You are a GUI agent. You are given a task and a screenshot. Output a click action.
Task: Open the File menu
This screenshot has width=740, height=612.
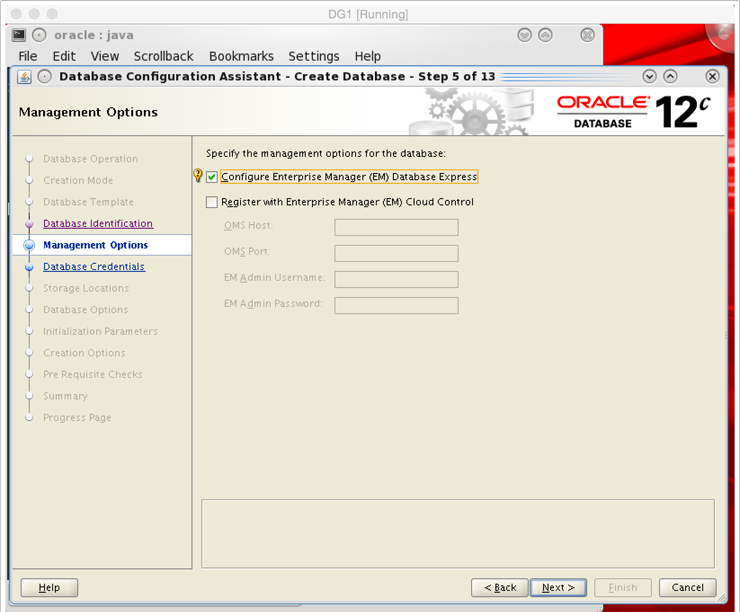(x=28, y=56)
